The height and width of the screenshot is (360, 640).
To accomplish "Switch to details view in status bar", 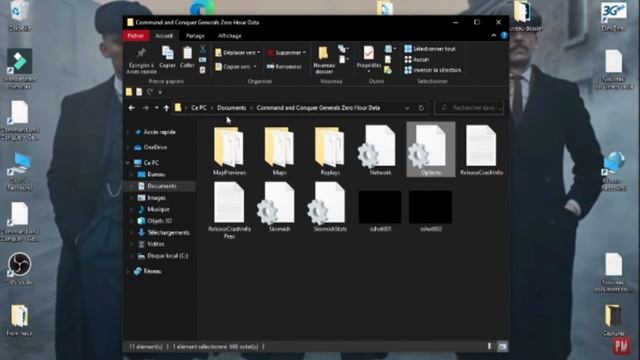I will [490, 347].
